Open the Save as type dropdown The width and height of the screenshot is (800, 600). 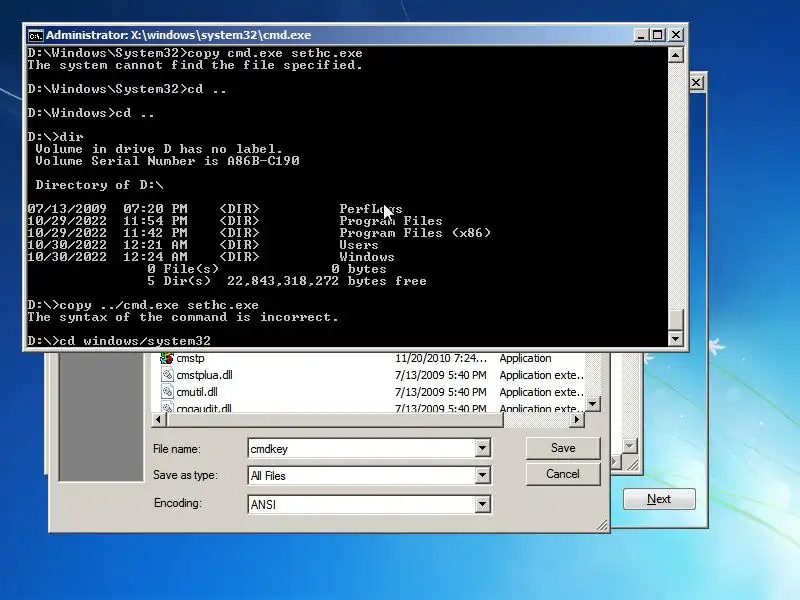(482, 476)
